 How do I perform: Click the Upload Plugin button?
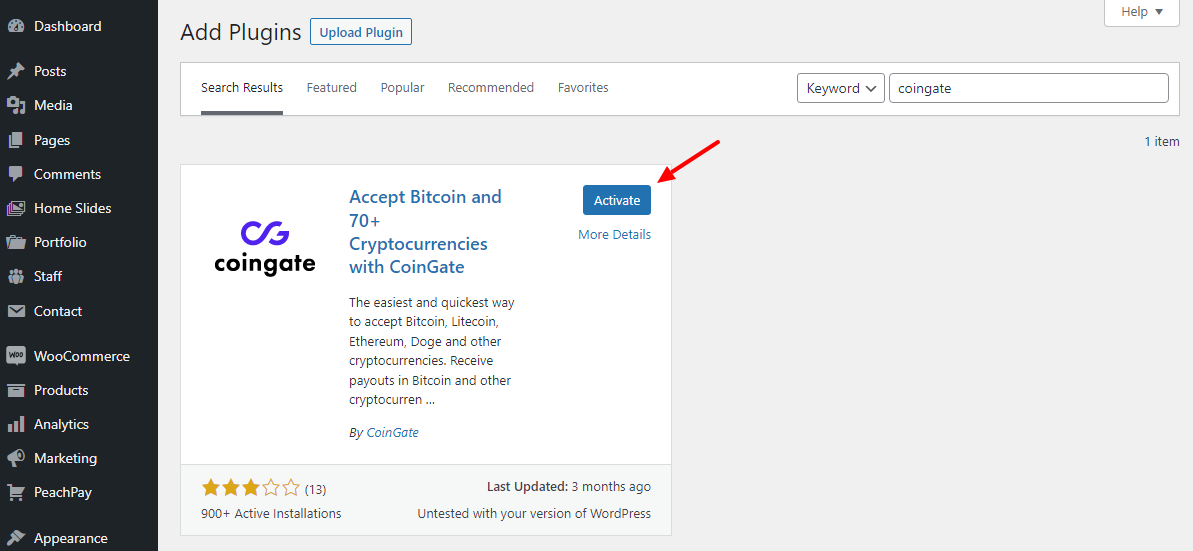click(360, 32)
